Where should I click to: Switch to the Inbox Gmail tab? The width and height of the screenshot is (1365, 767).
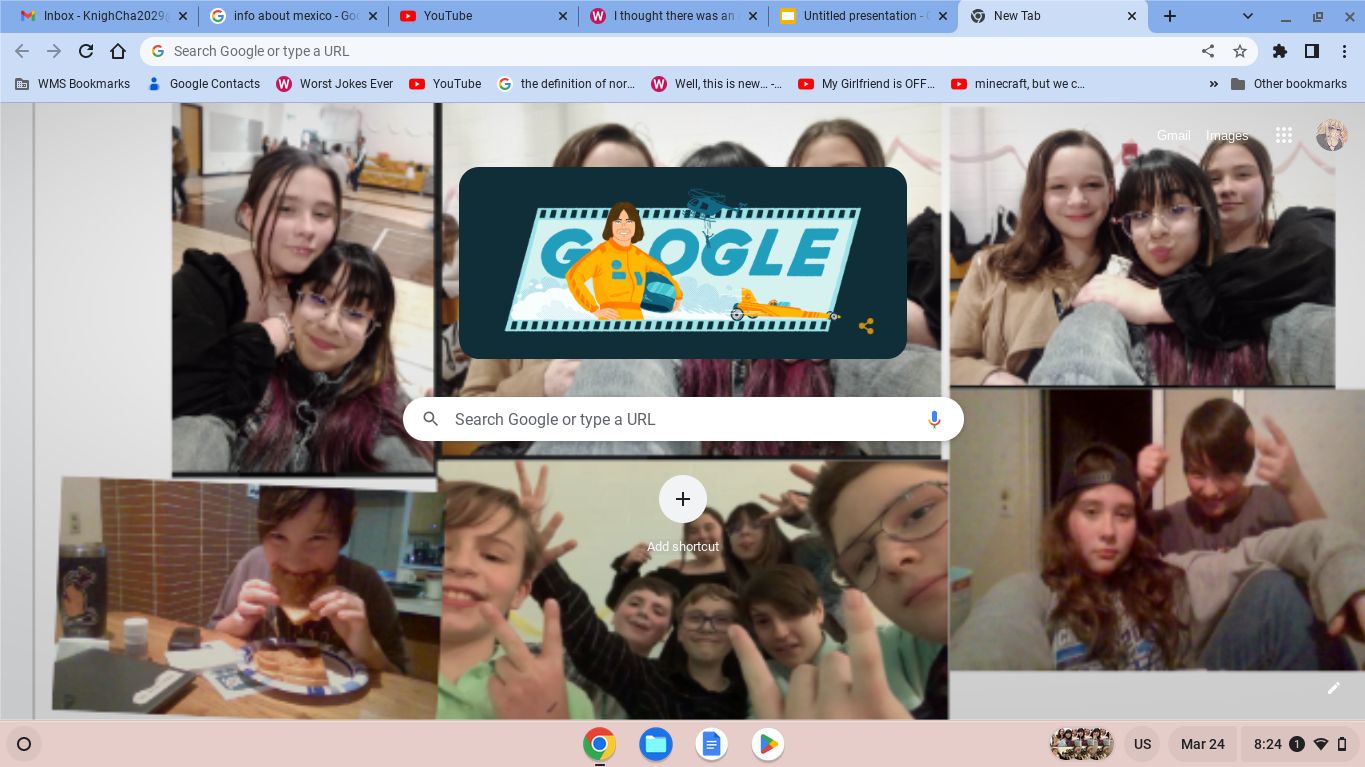pos(100,16)
